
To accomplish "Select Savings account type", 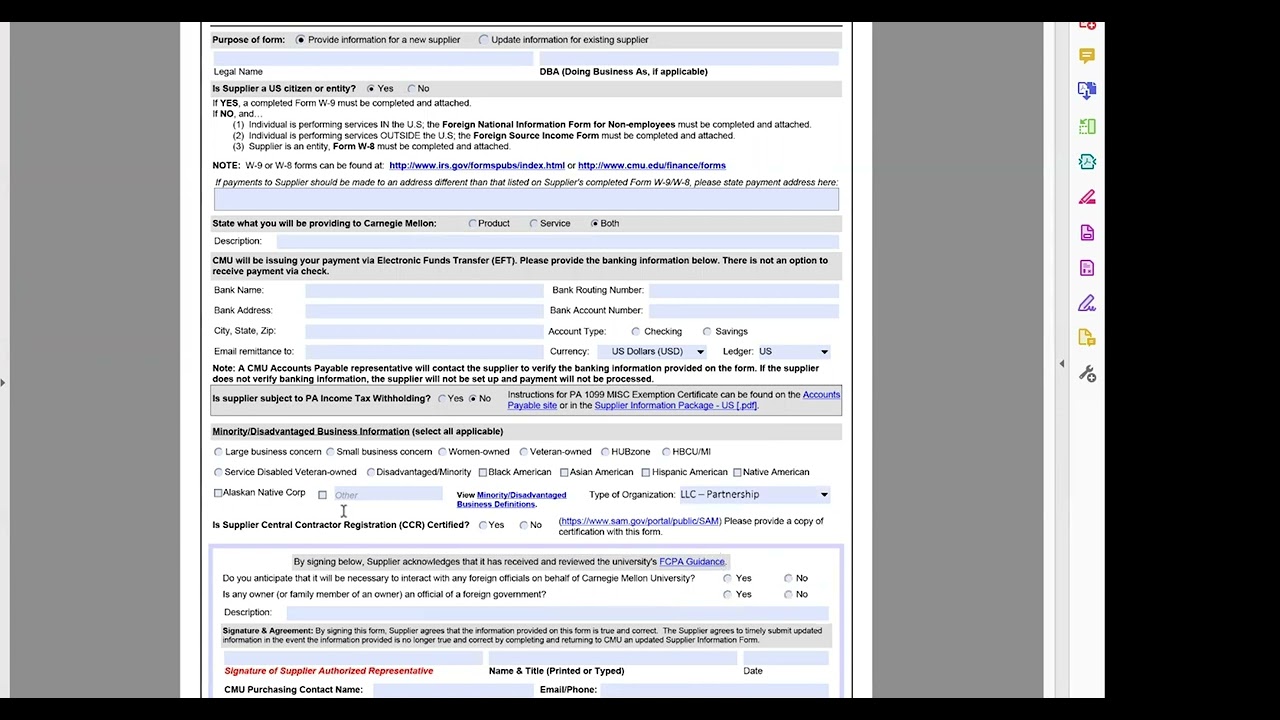I will tap(707, 332).
